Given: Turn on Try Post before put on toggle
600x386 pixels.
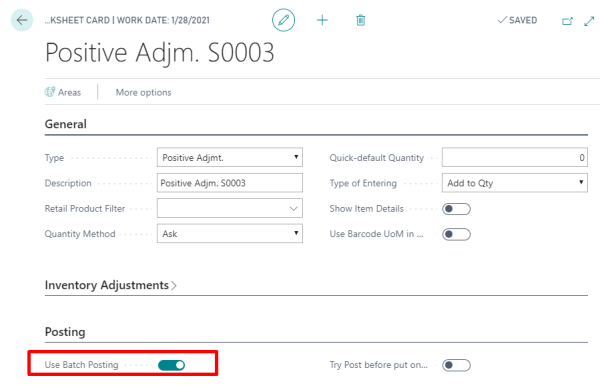Looking at the screenshot, I should 456,365.
